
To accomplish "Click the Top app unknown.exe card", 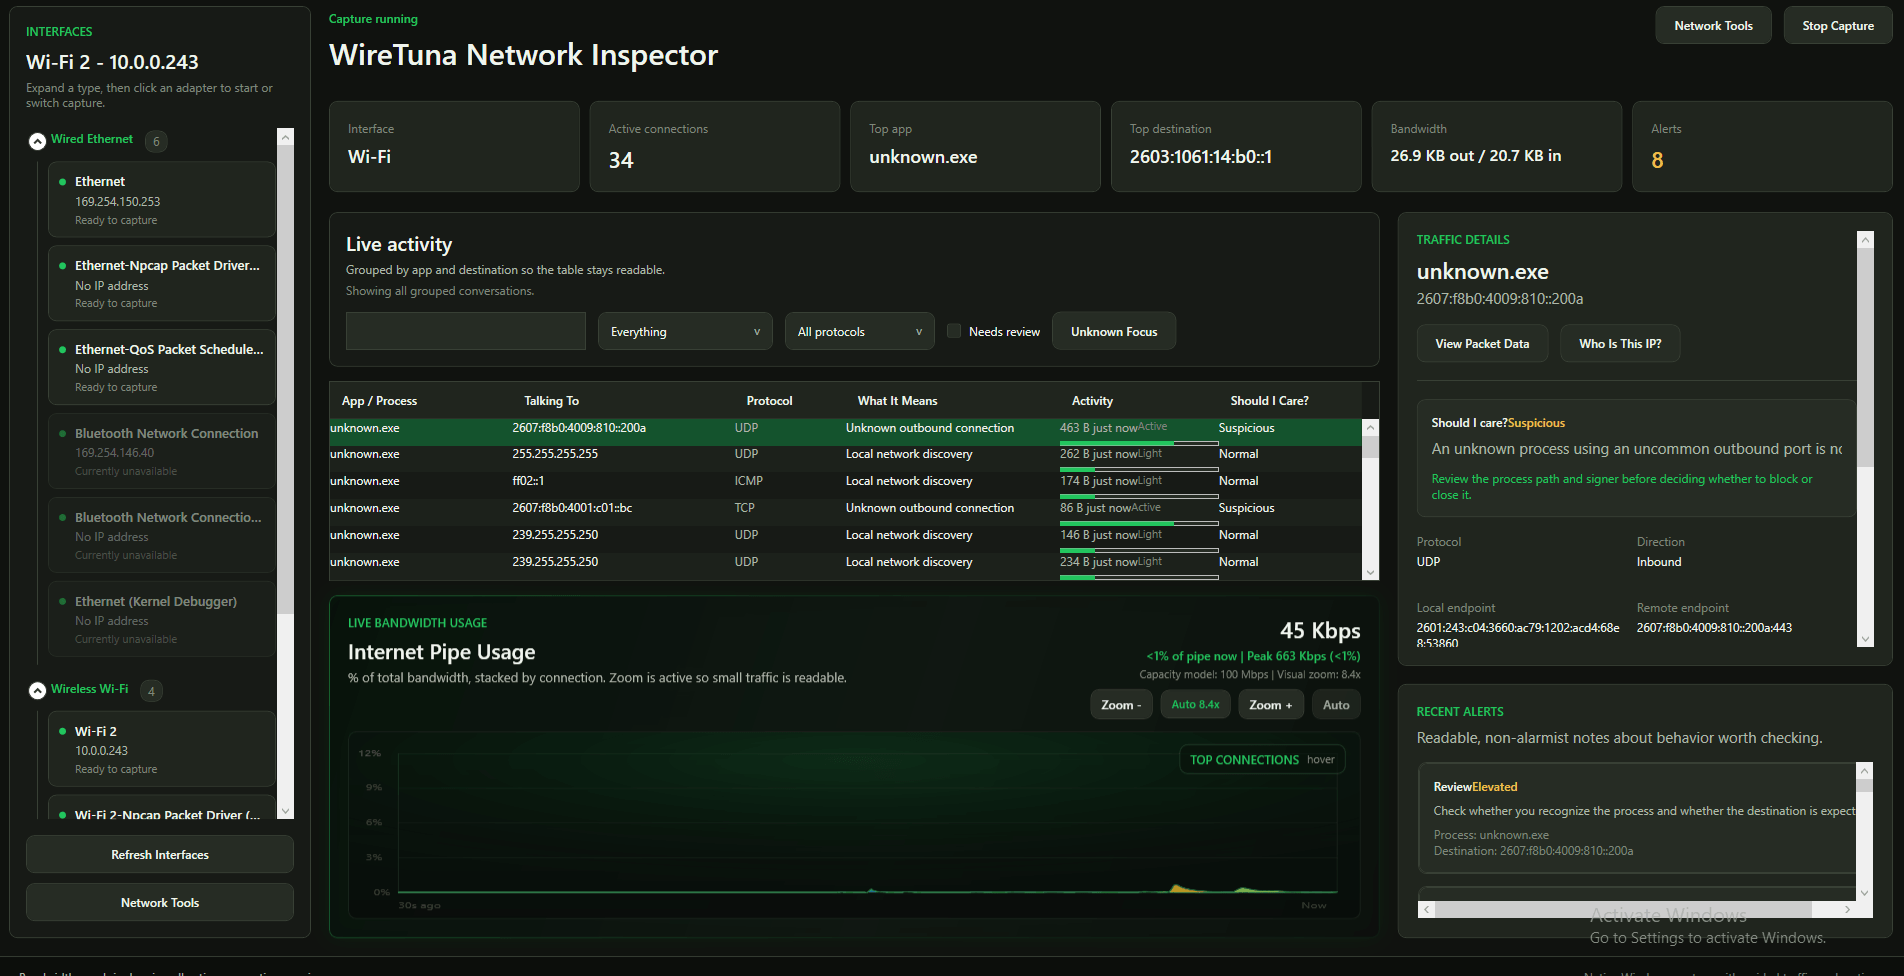I will (x=975, y=146).
